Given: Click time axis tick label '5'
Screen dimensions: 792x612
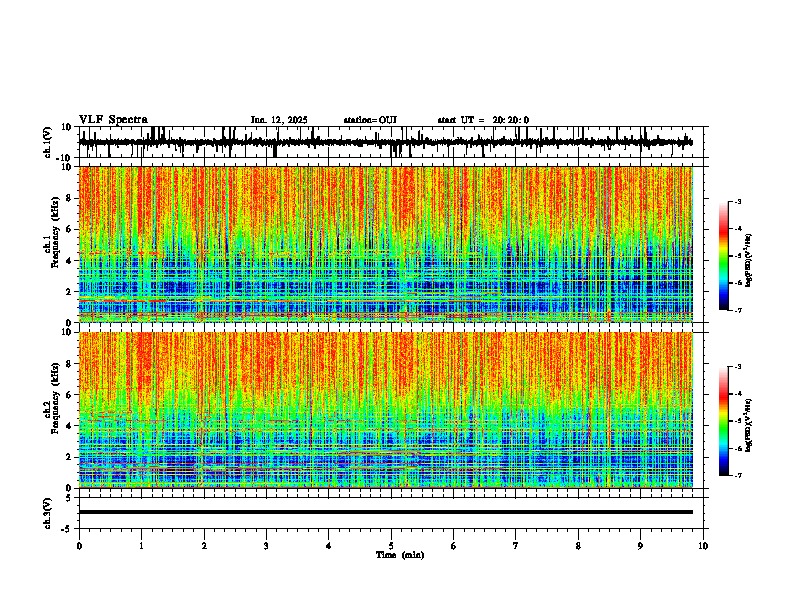Looking at the screenshot, I should click(391, 546).
